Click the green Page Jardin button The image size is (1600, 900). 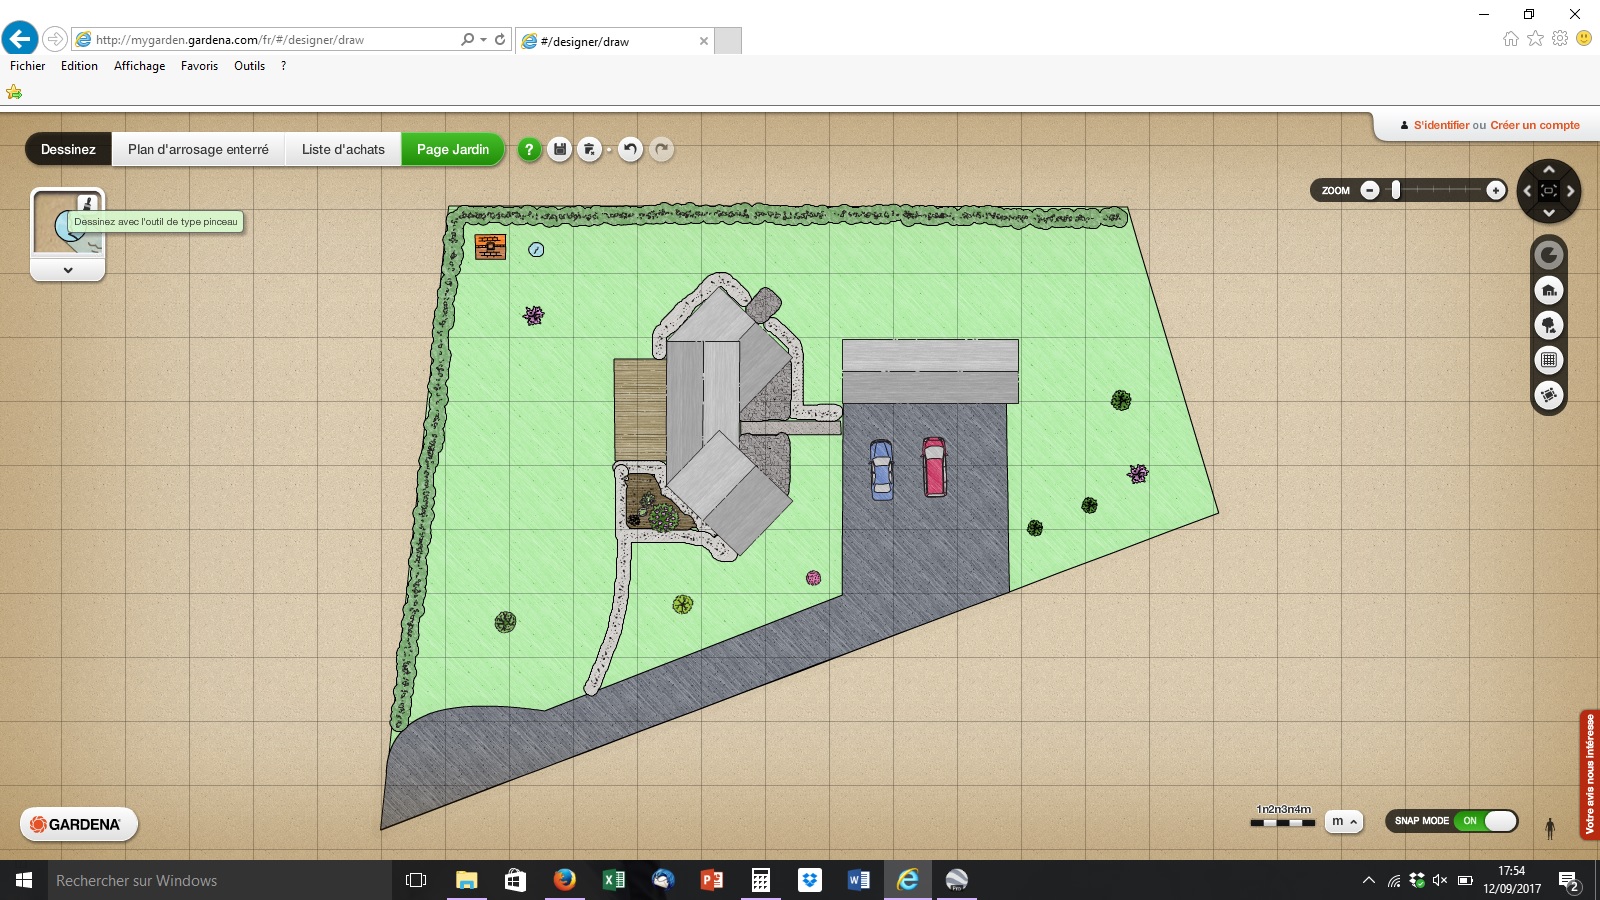pos(453,149)
